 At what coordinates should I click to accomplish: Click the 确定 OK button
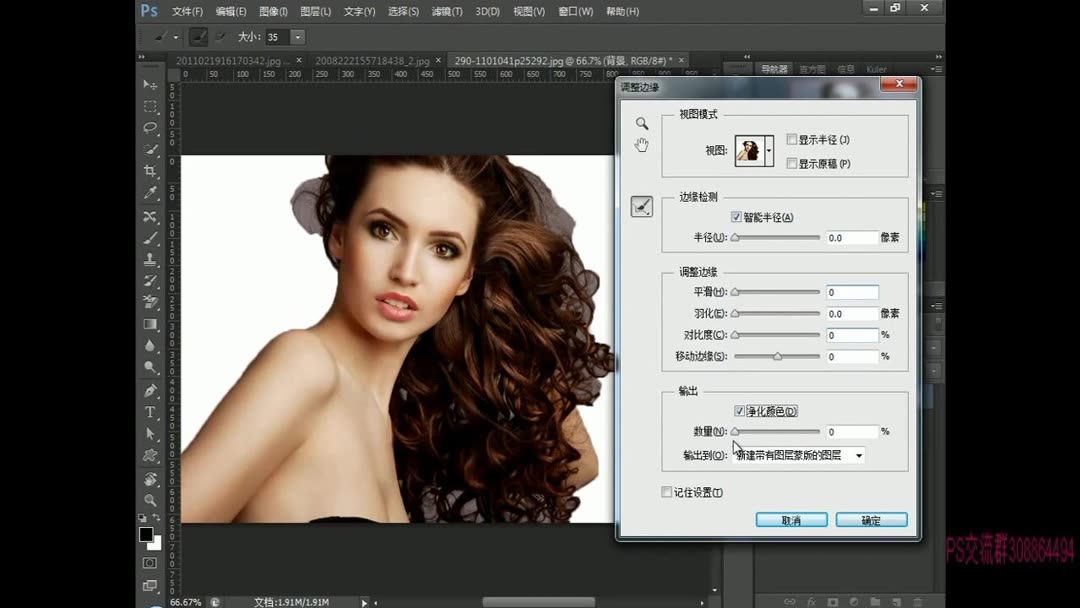(x=869, y=519)
